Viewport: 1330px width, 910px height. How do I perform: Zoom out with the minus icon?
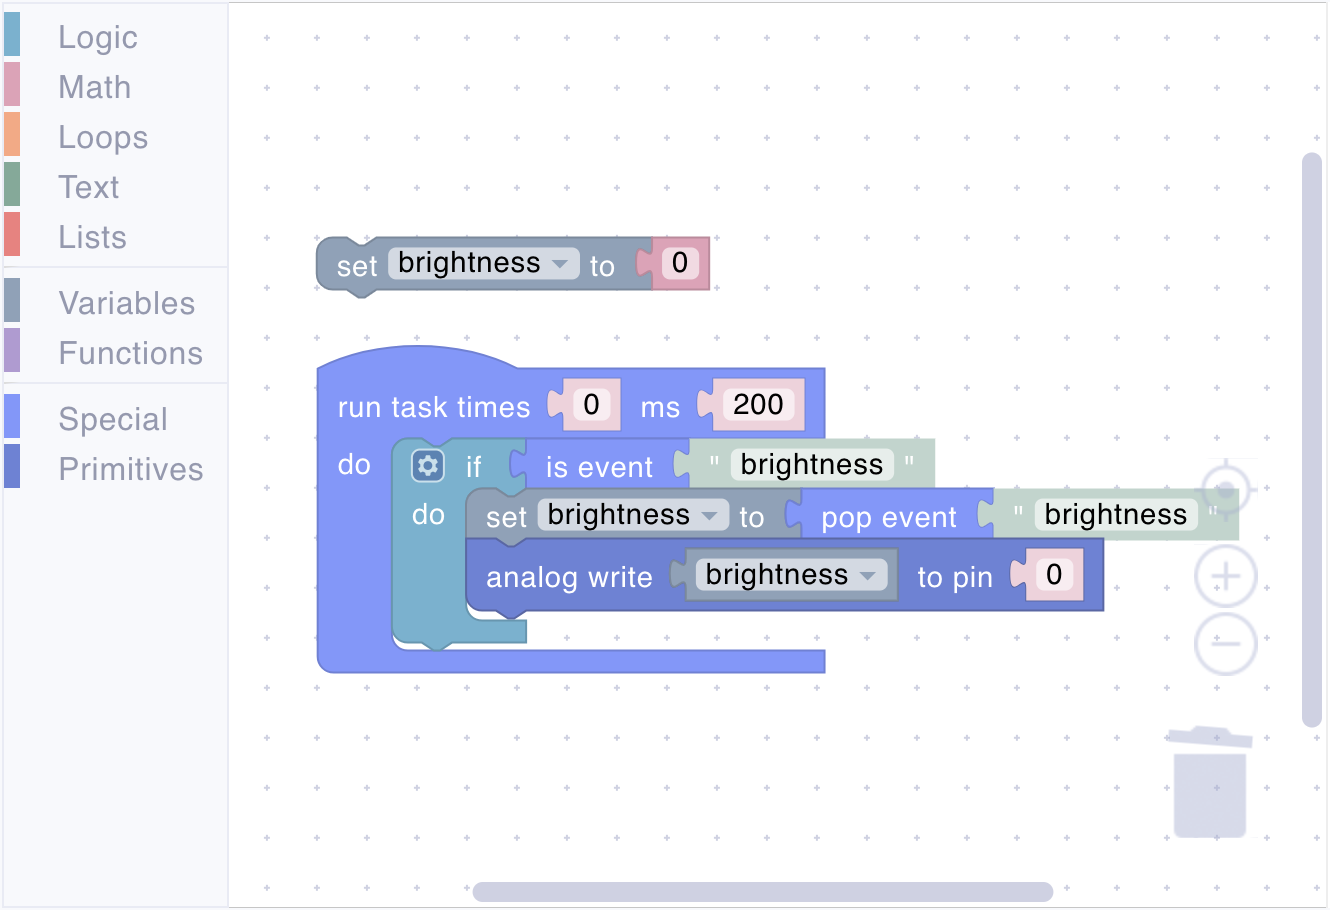(x=1226, y=643)
